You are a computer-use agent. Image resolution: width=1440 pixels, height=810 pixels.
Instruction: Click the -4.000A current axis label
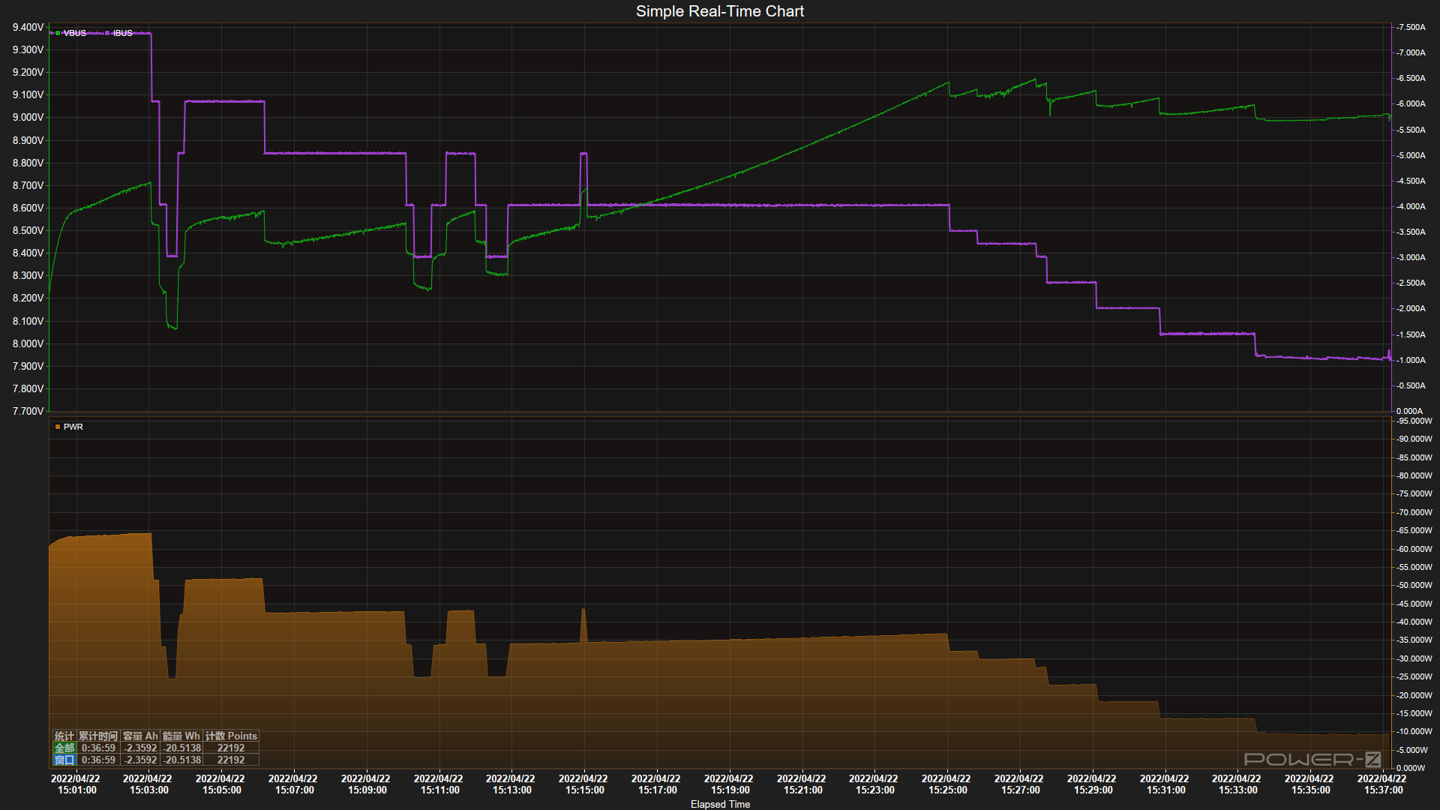pos(1410,207)
